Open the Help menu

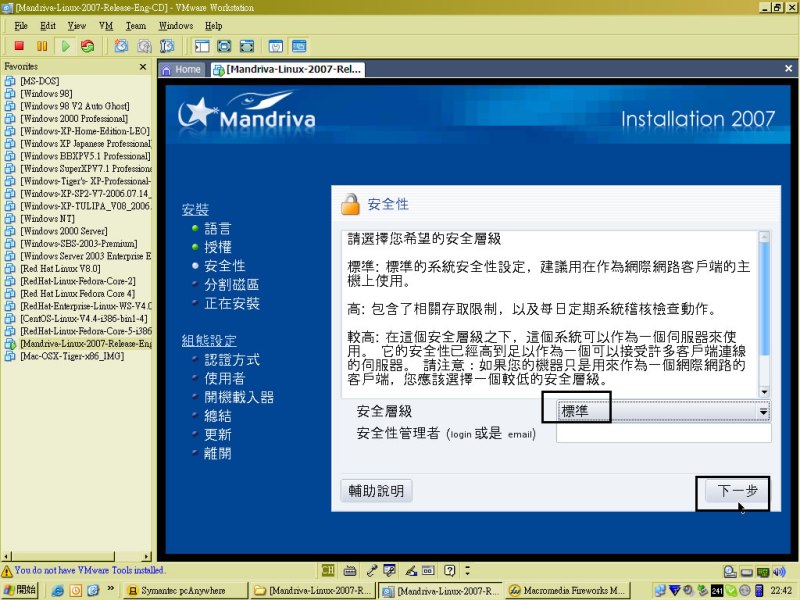point(213,26)
